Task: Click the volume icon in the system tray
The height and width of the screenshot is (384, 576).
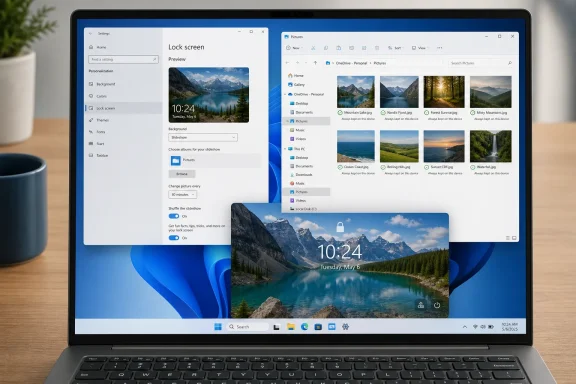Action: (x=483, y=327)
